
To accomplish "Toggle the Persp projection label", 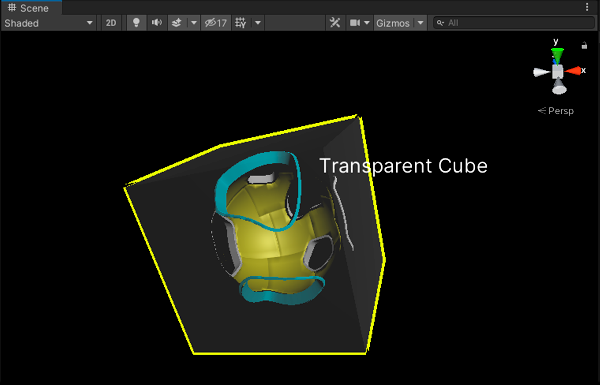I will pos(556,111).
